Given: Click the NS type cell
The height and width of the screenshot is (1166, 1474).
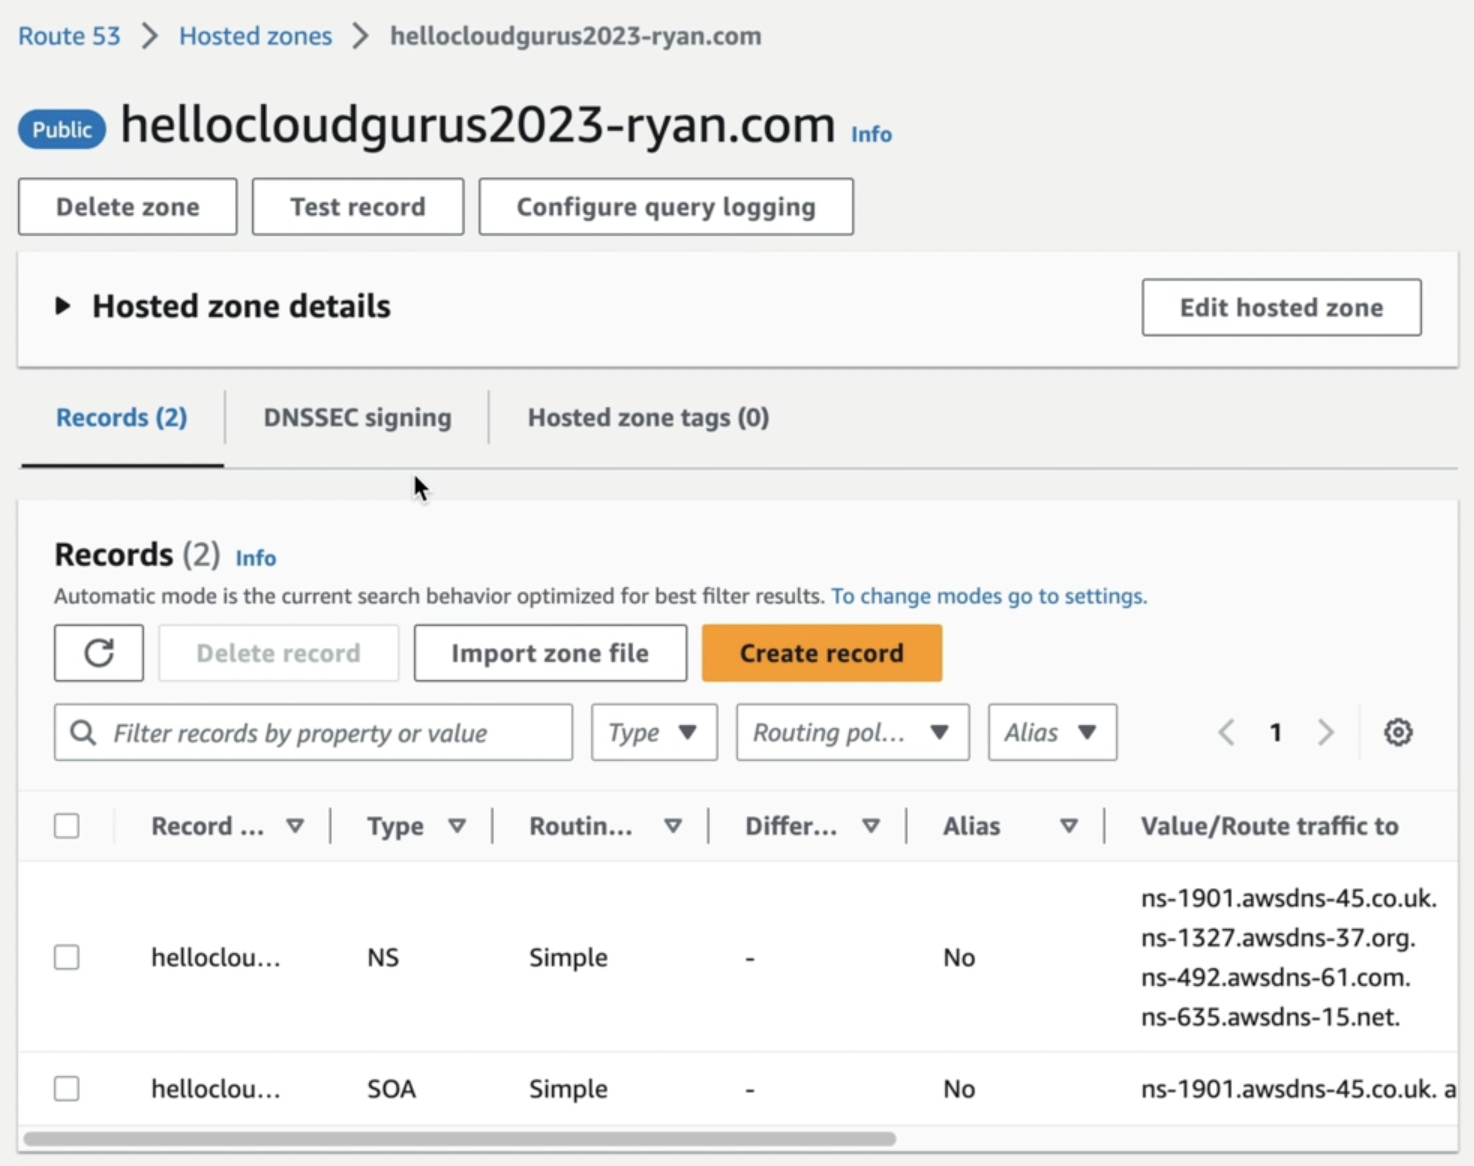Looking at the screenshot, I should [383, 957].
